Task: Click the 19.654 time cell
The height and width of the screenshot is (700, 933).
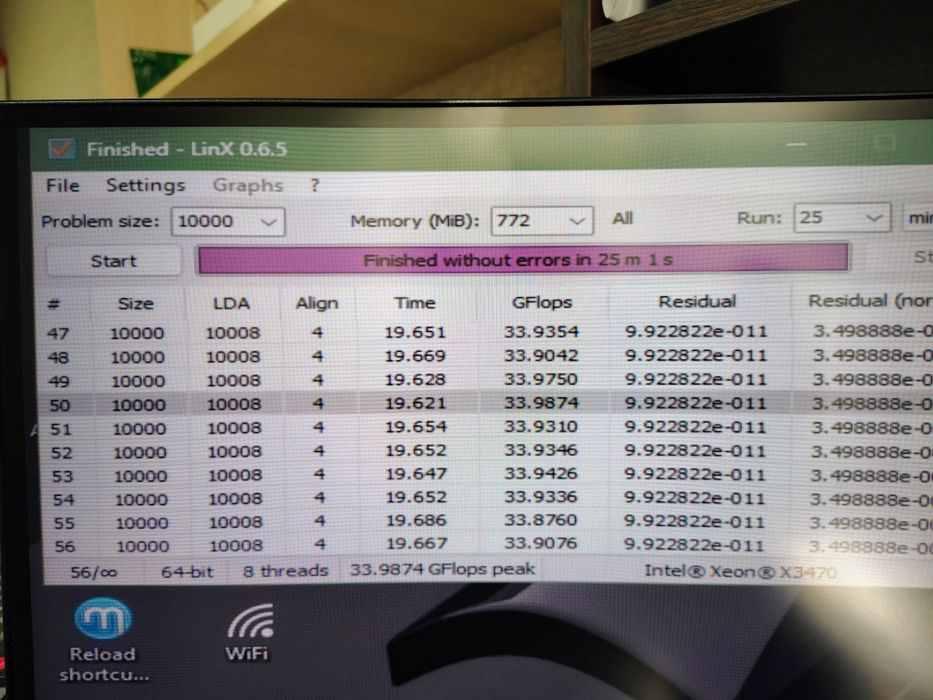Action: [415, 427]
